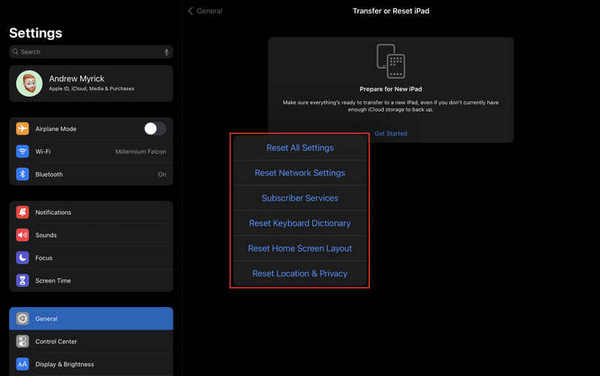
Task: Open the Control Center settings row
Action: coord(91,341)
